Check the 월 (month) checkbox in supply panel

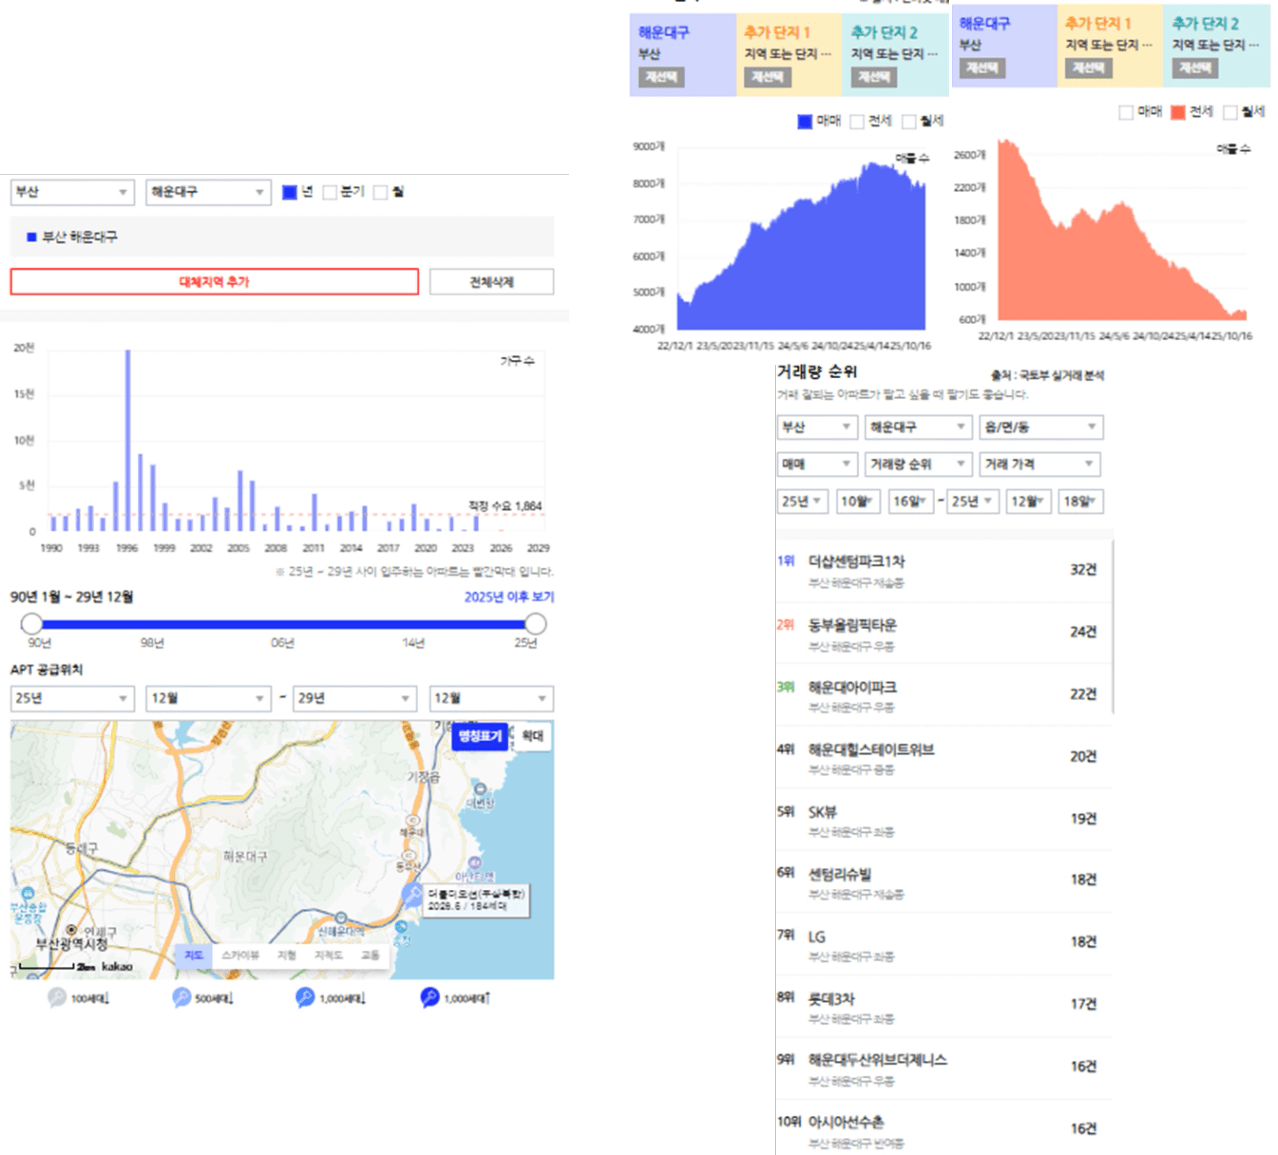(380, 192)
